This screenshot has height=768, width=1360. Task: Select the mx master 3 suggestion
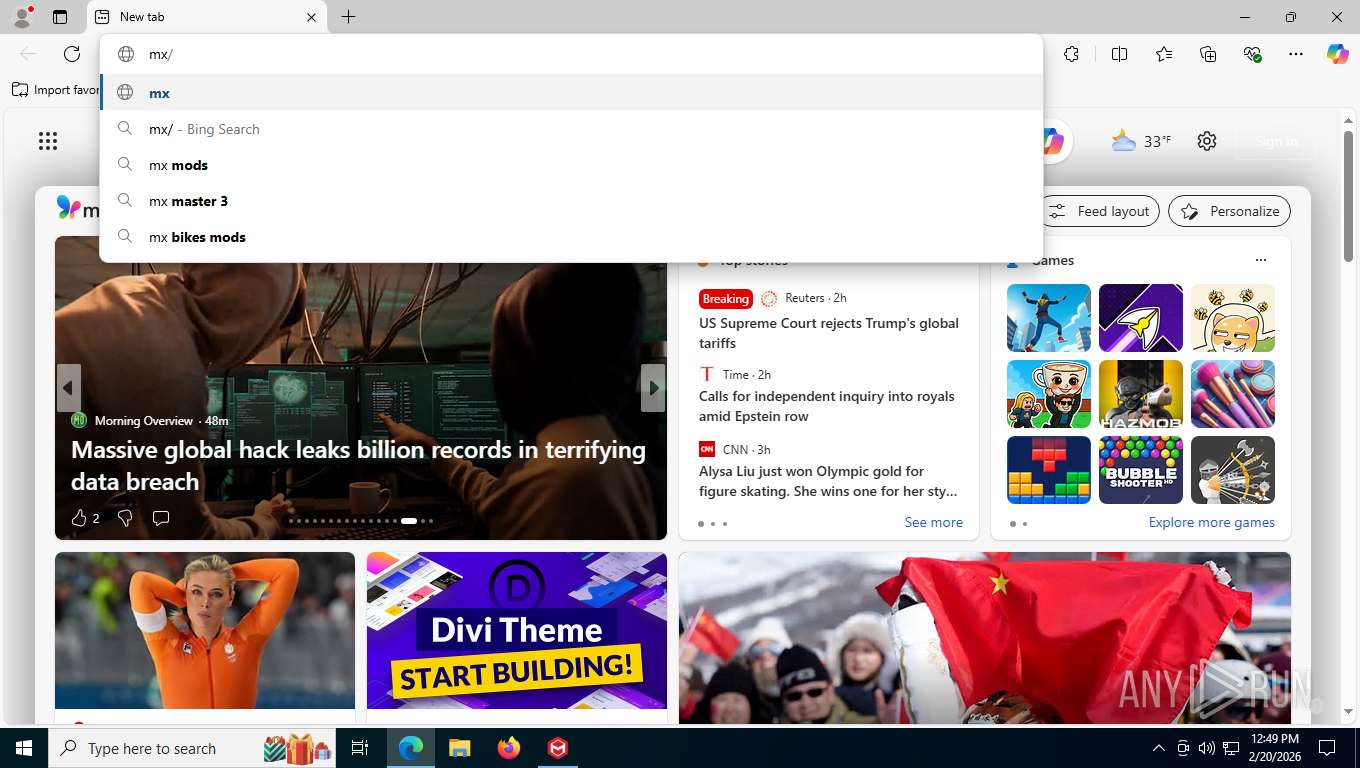coord(572,201)
